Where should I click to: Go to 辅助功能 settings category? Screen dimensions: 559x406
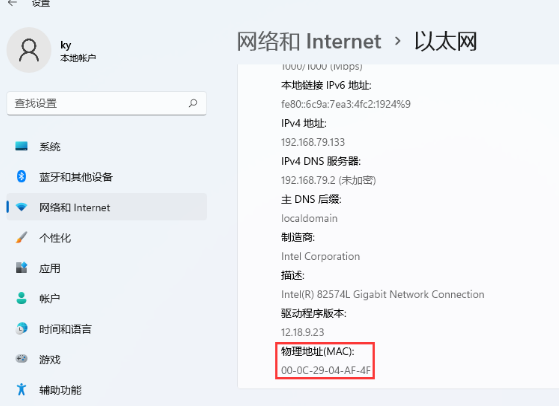pyautogui.click(x=107, y=389)
